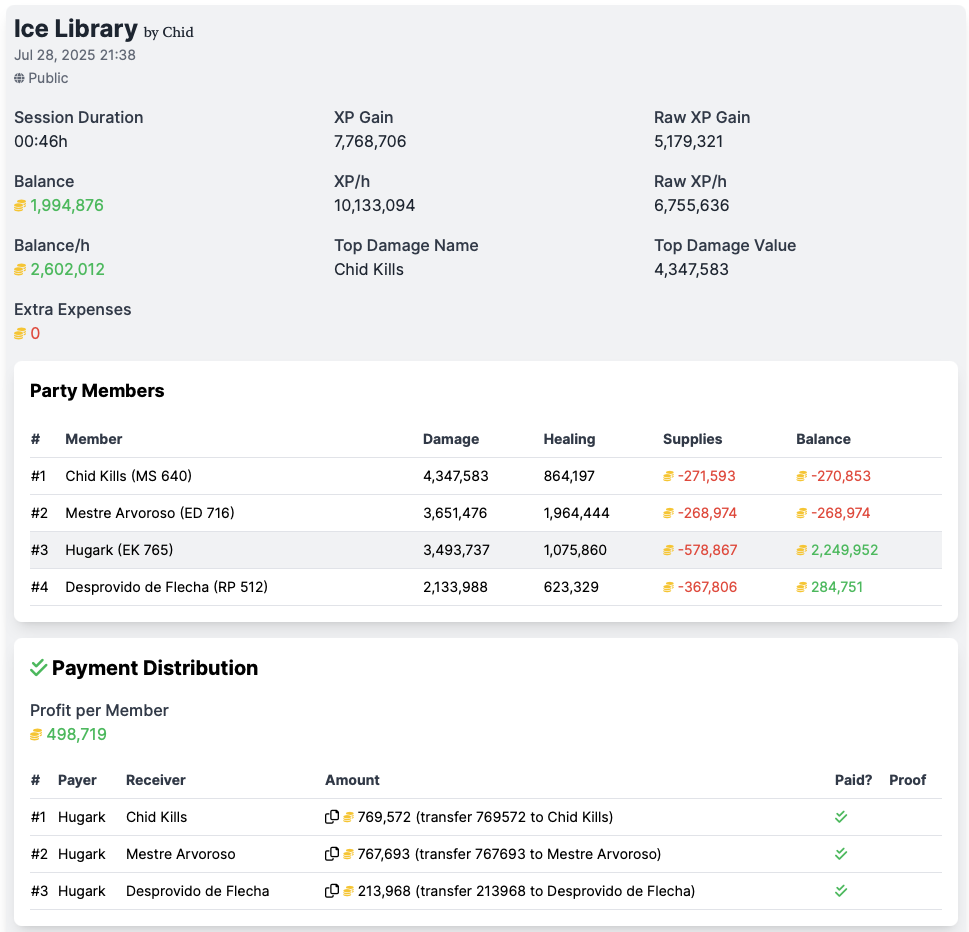Click the Supplies column header

(692, 439)
